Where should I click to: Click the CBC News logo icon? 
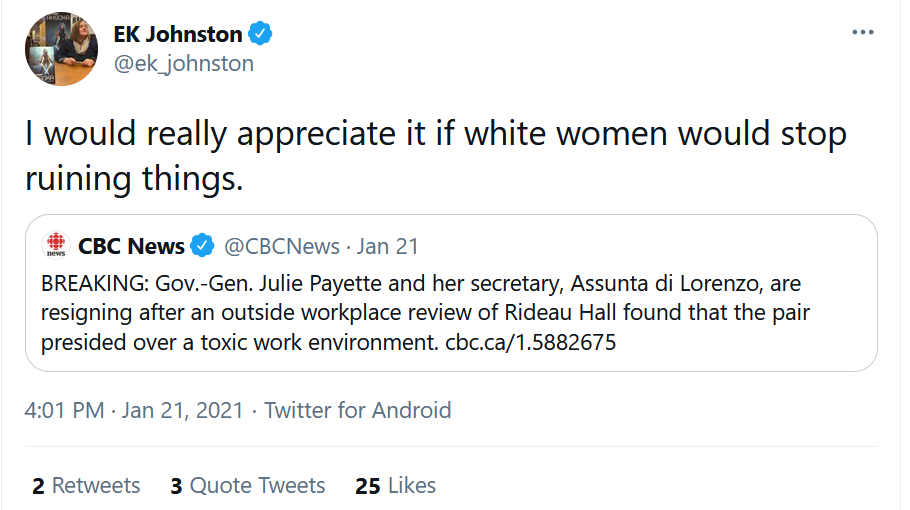pyautogui.click(x=55, y=246)
